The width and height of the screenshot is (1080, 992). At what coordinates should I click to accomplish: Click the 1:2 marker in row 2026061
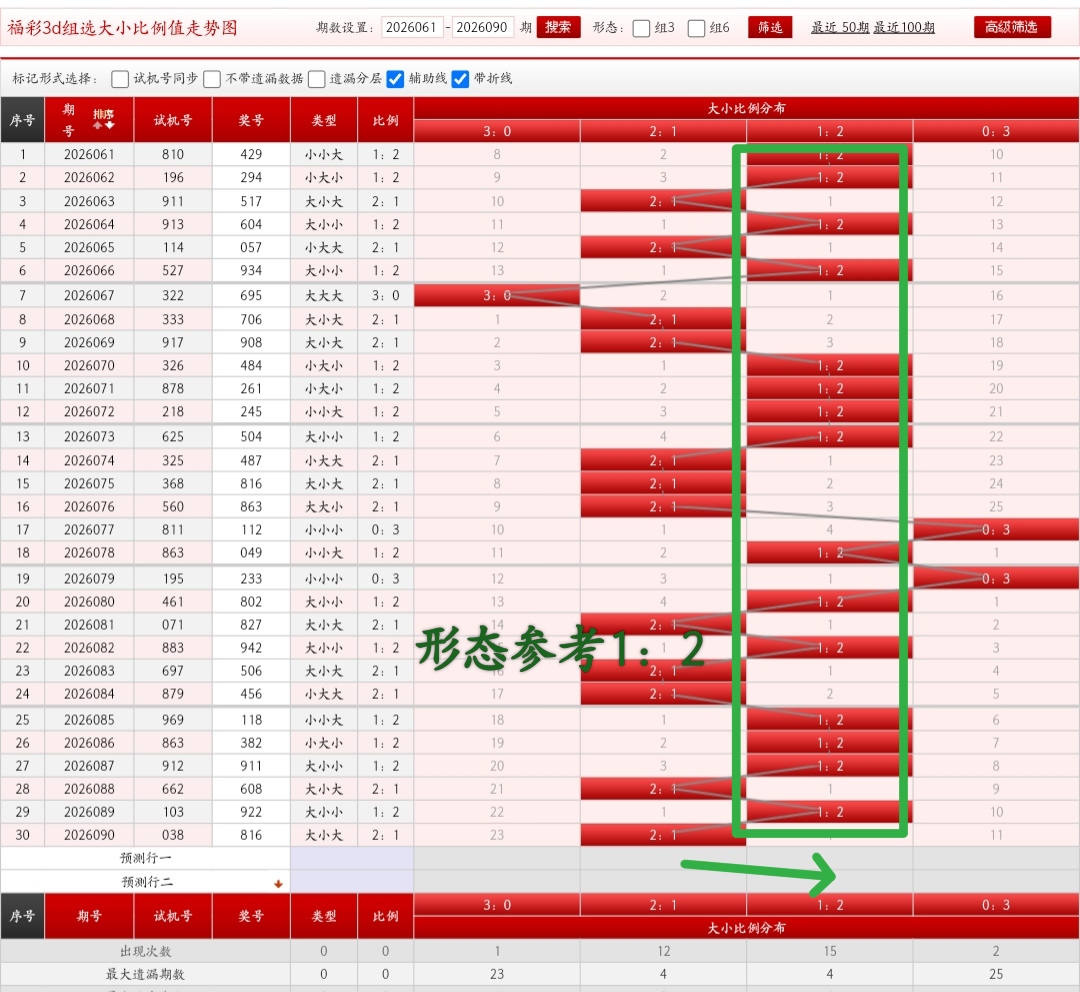point(829,155)
